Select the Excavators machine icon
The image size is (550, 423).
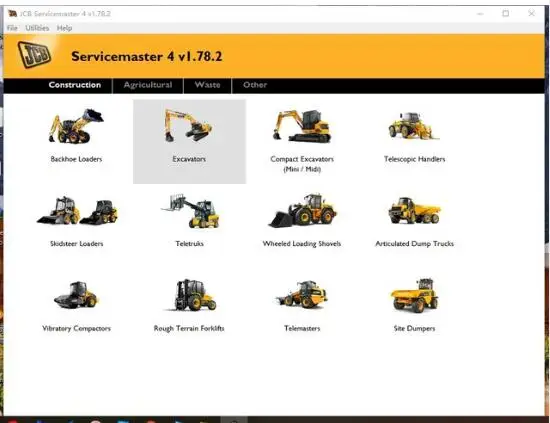pos(188,125)
